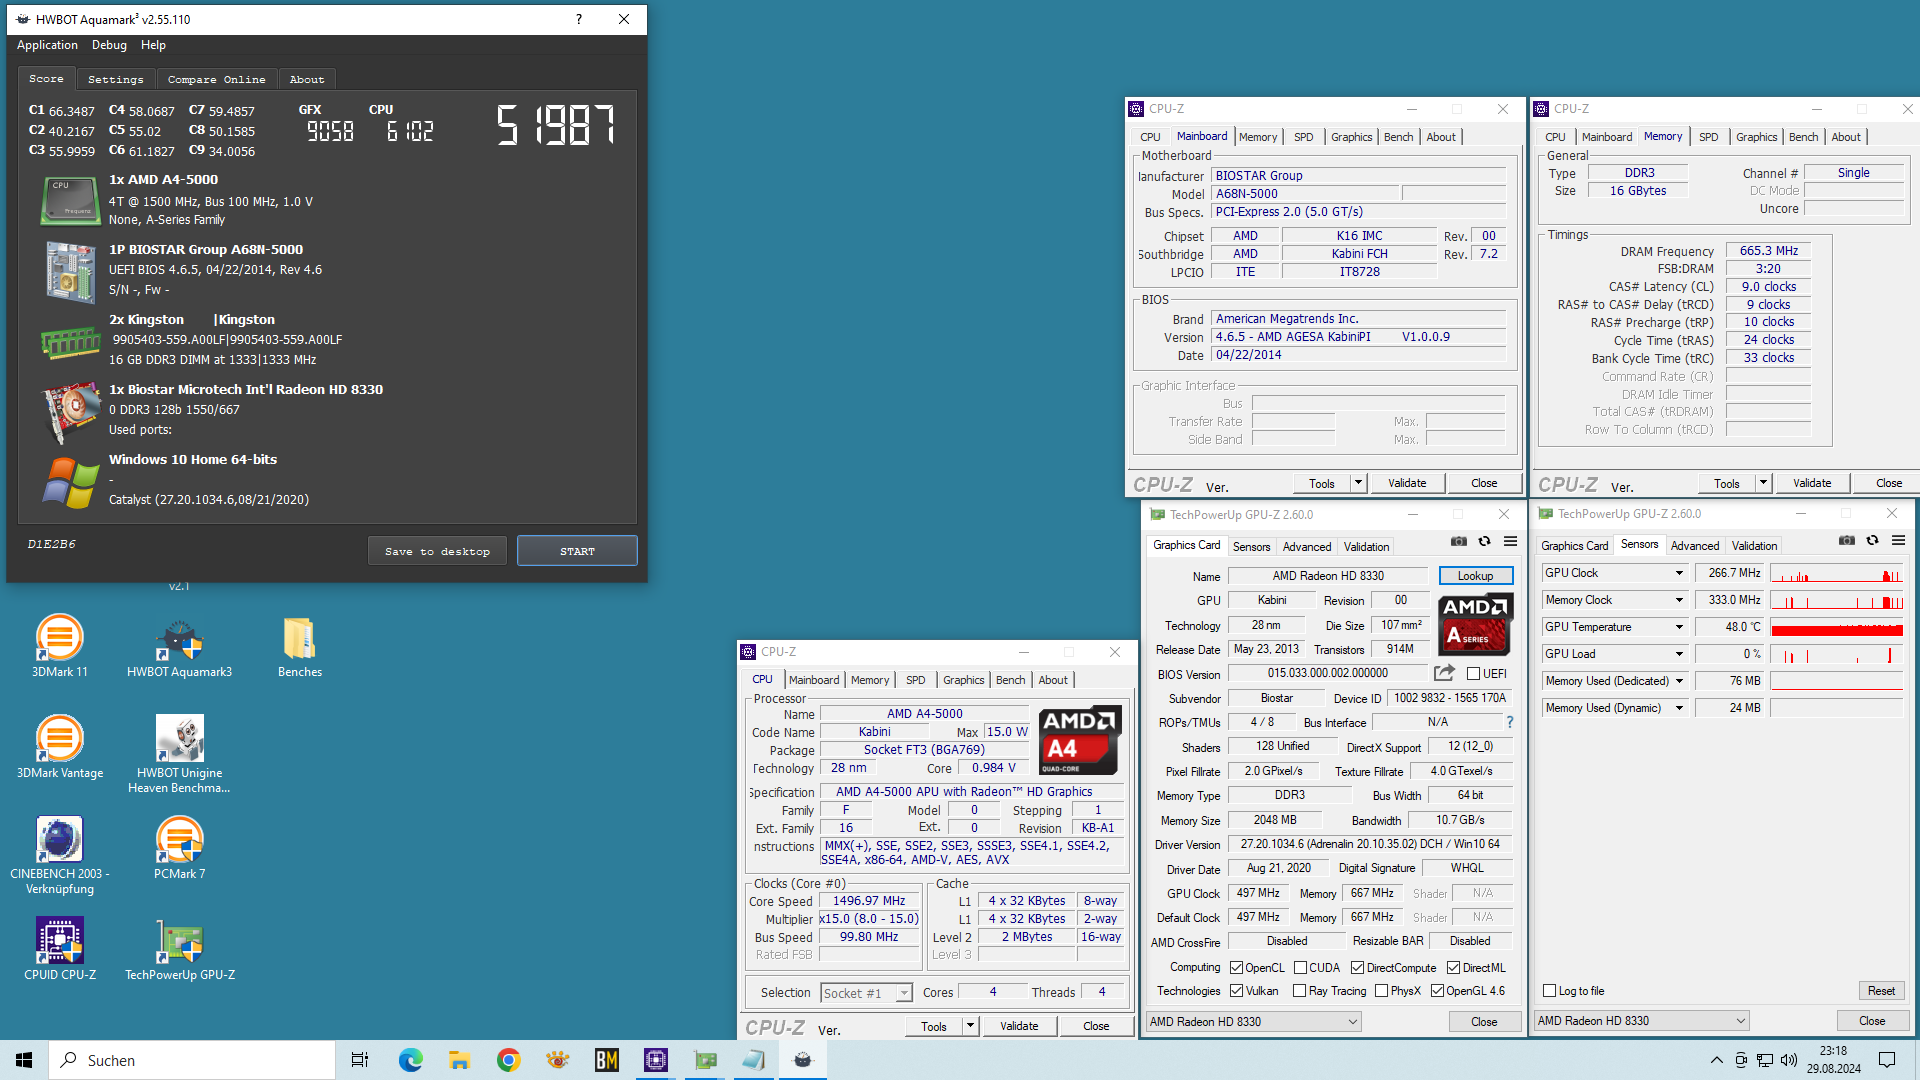Click Reset button in GPU-Z Sensors
Viewport: 1920px width, 1080px height.
(1881, 991)
